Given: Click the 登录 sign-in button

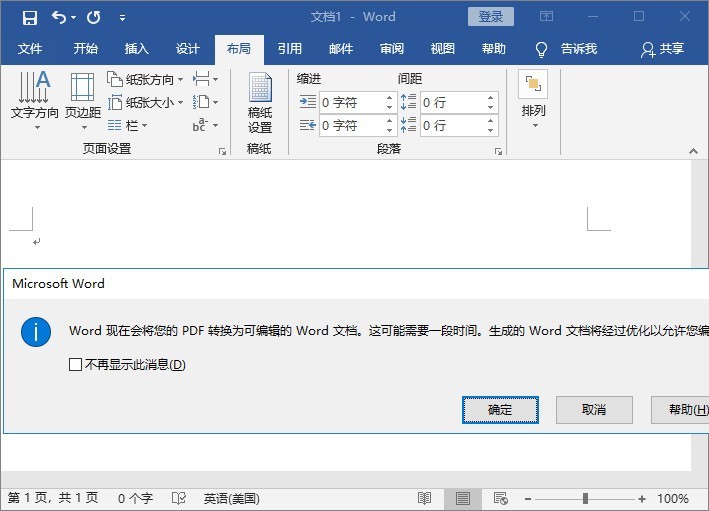Looking at the screenshot, I should (x=491, y=17).
